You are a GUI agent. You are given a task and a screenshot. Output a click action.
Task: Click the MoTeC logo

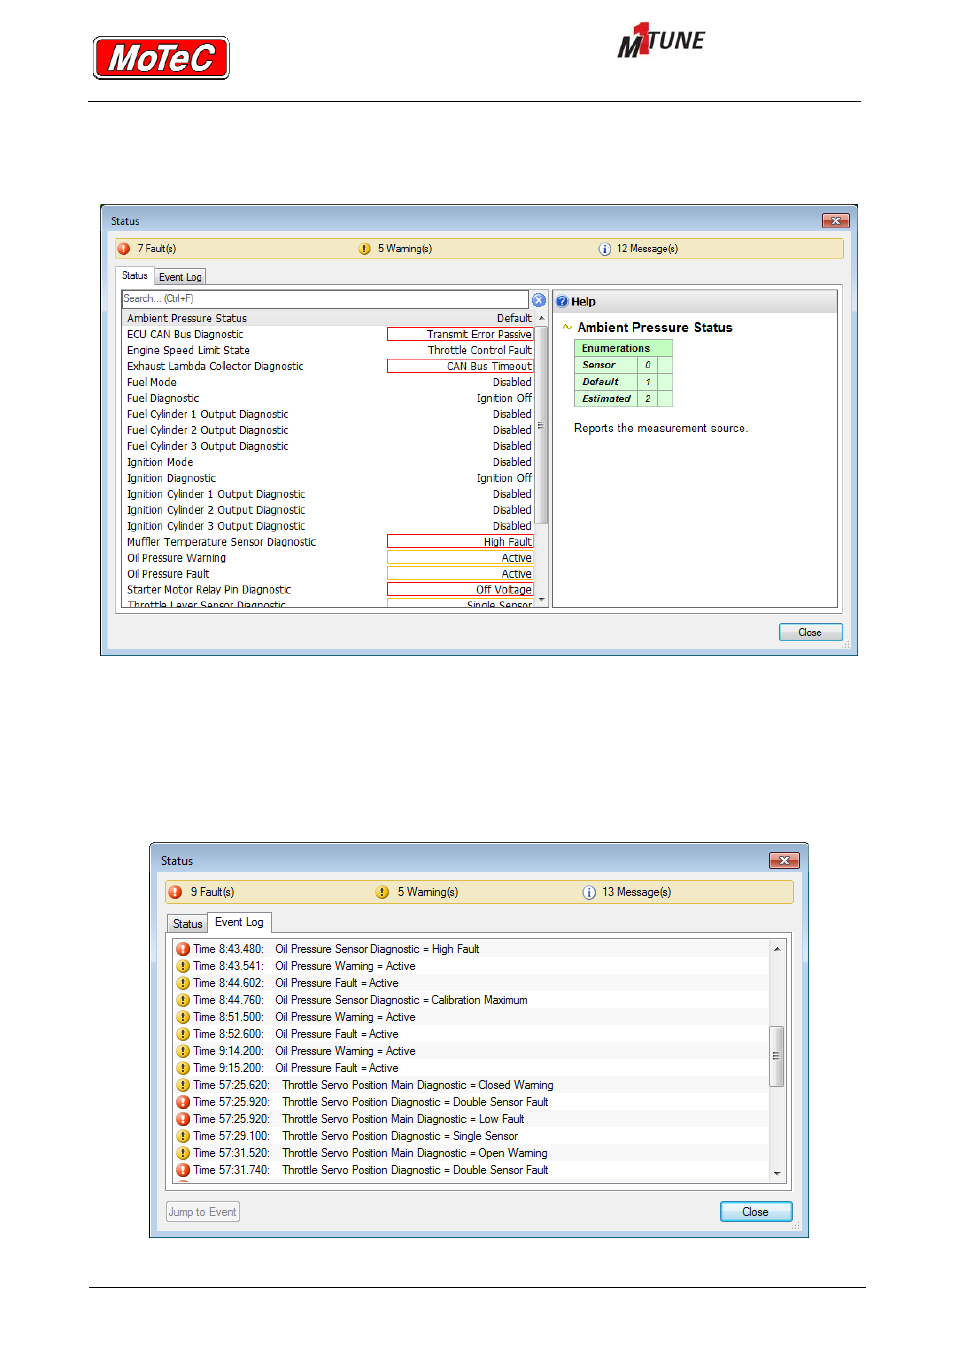[x=161, y=58]
